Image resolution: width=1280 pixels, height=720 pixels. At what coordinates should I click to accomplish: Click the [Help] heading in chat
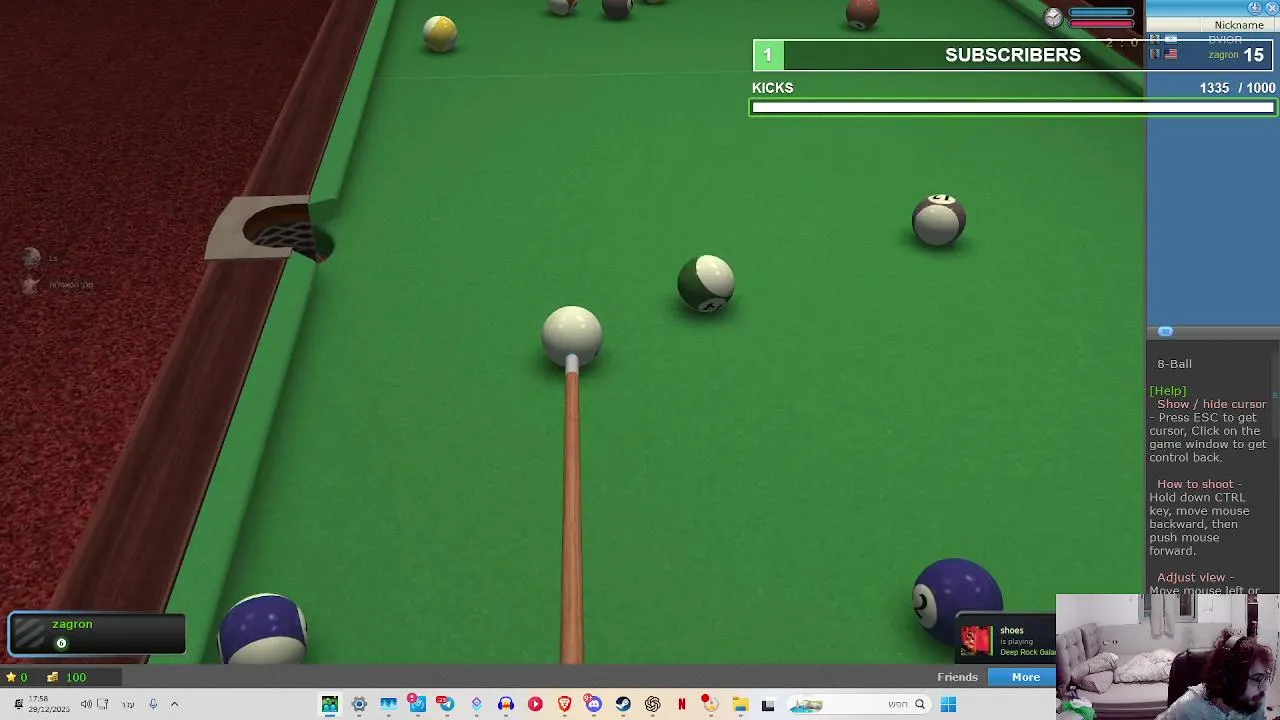click(1168, 391)
